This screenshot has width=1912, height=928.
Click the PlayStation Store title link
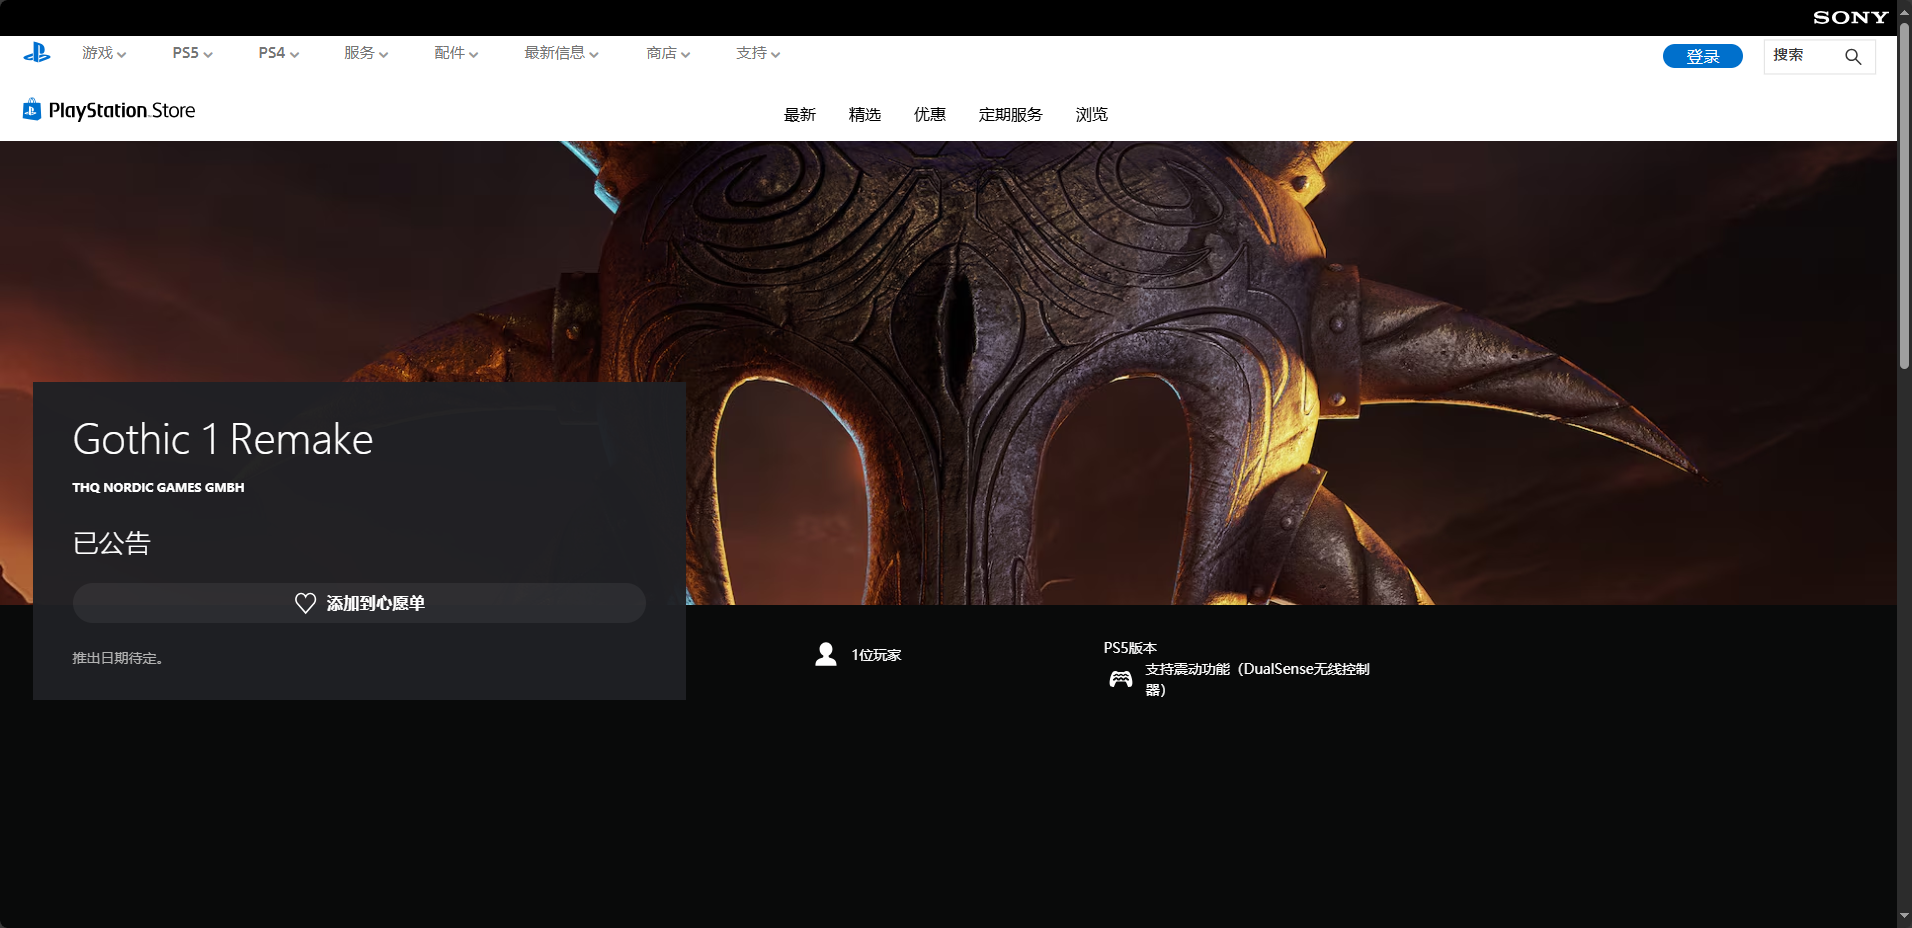click(x=122, y=110)
